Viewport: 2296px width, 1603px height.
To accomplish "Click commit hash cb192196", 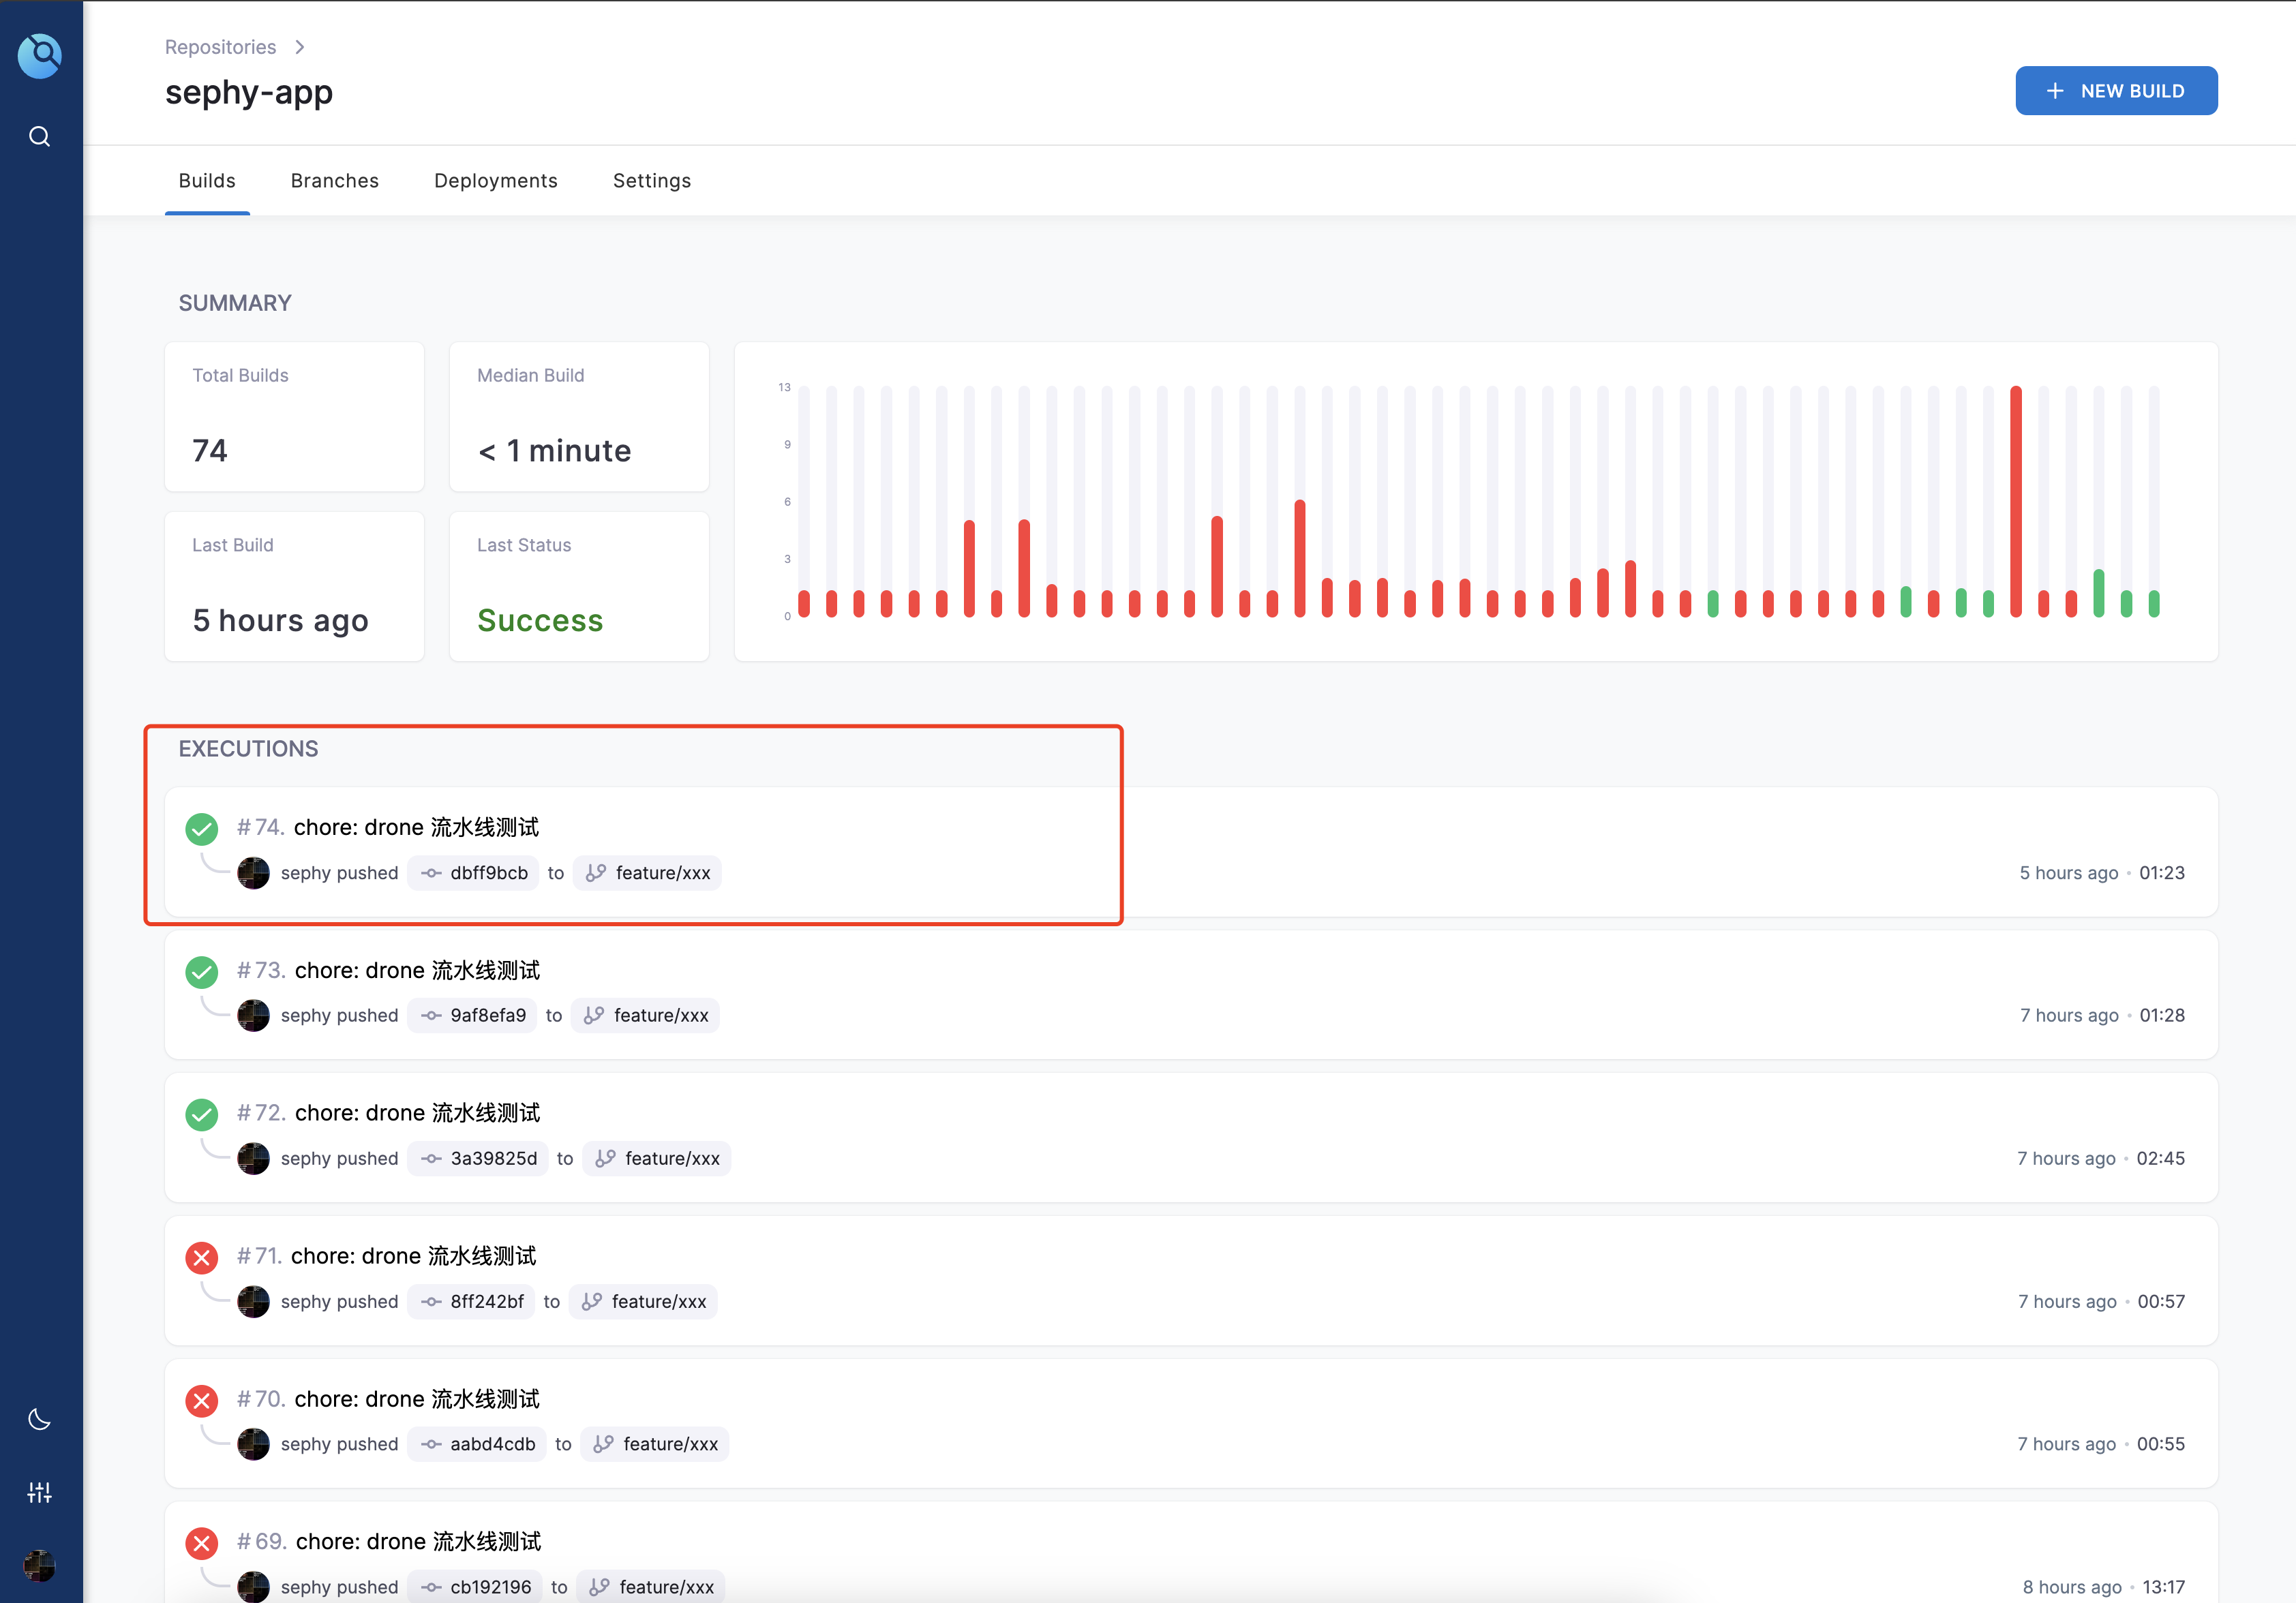I will click(x=491, y=1588).
